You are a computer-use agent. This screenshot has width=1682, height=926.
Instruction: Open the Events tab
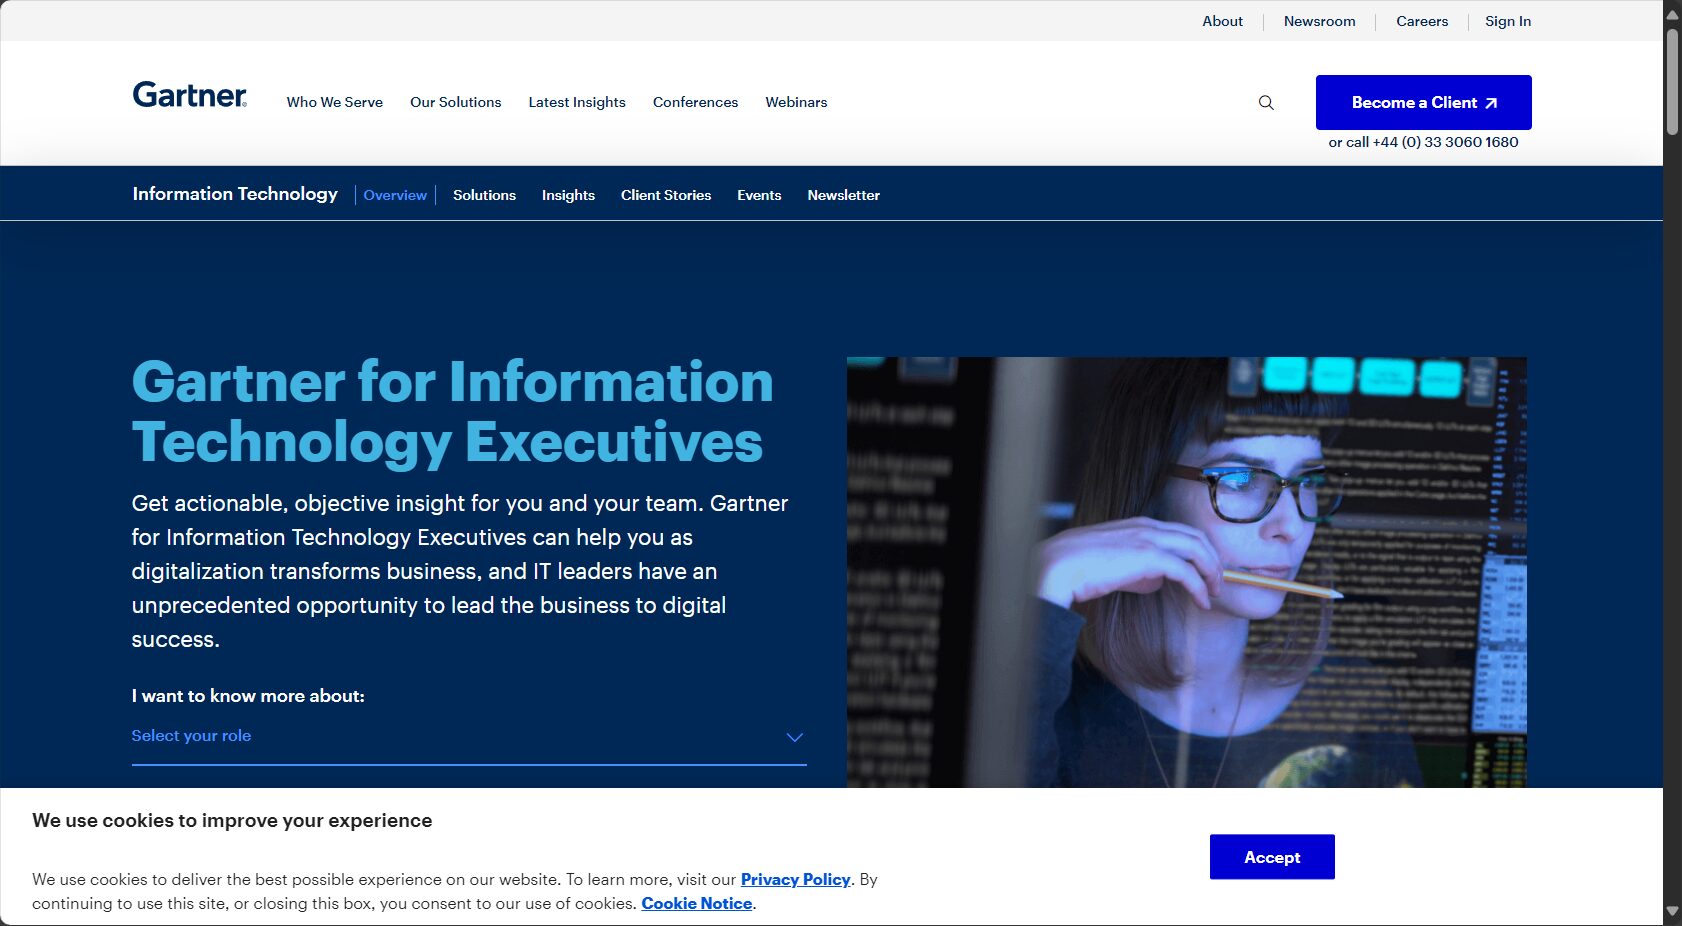click(x=759, y=195)
